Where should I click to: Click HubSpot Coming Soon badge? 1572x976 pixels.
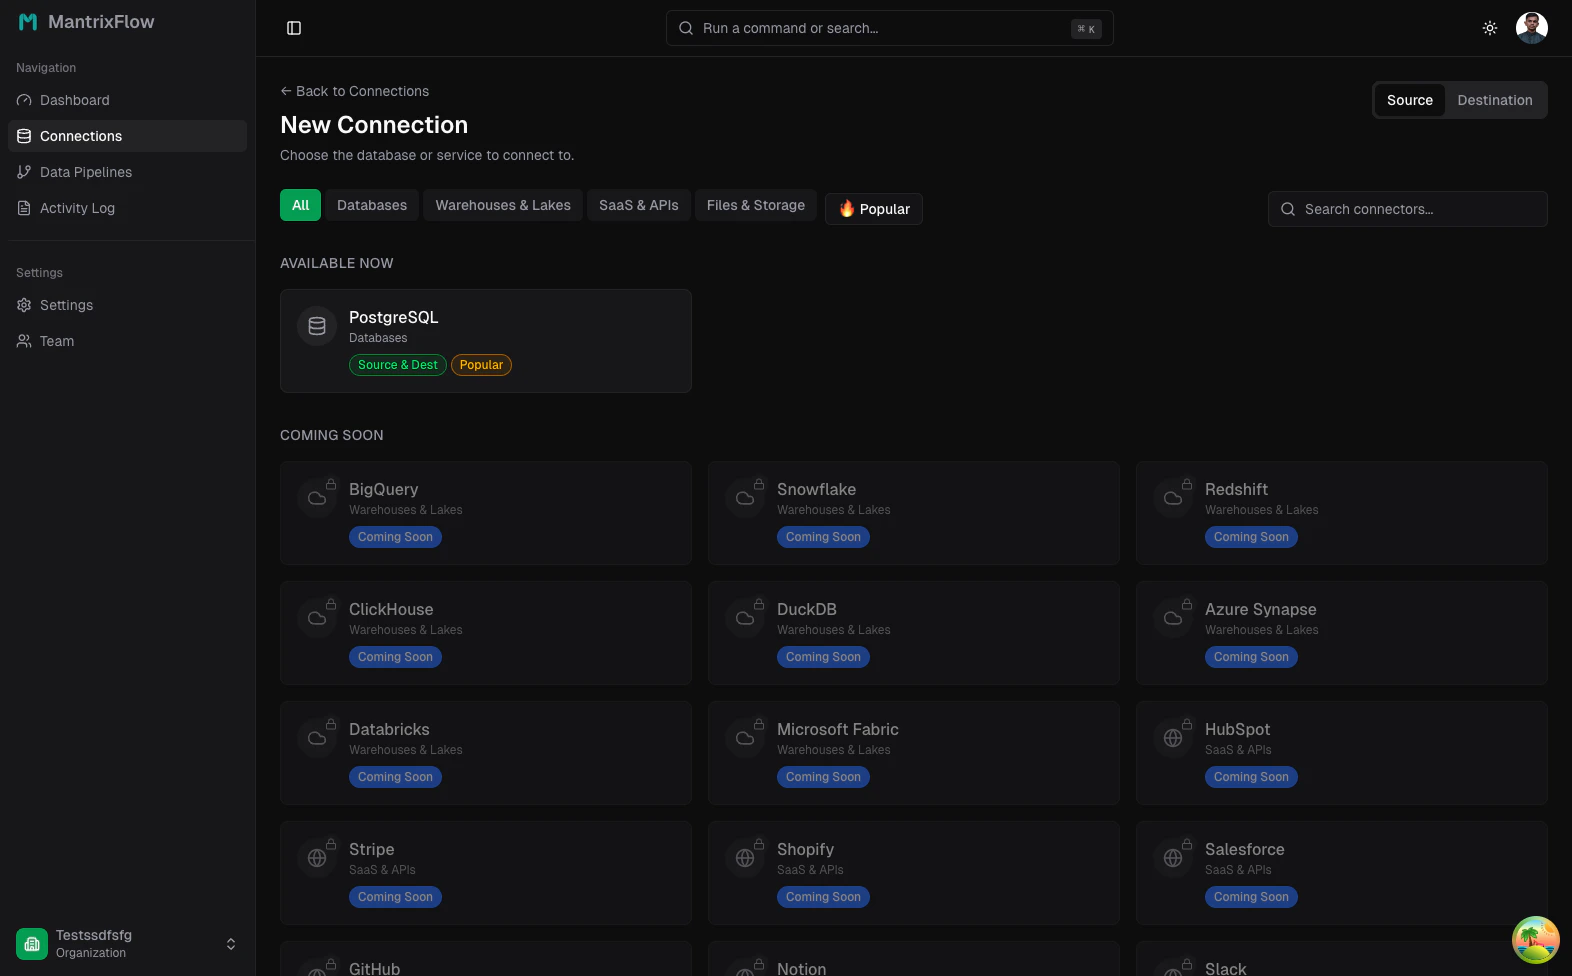tap(1251, 777)
